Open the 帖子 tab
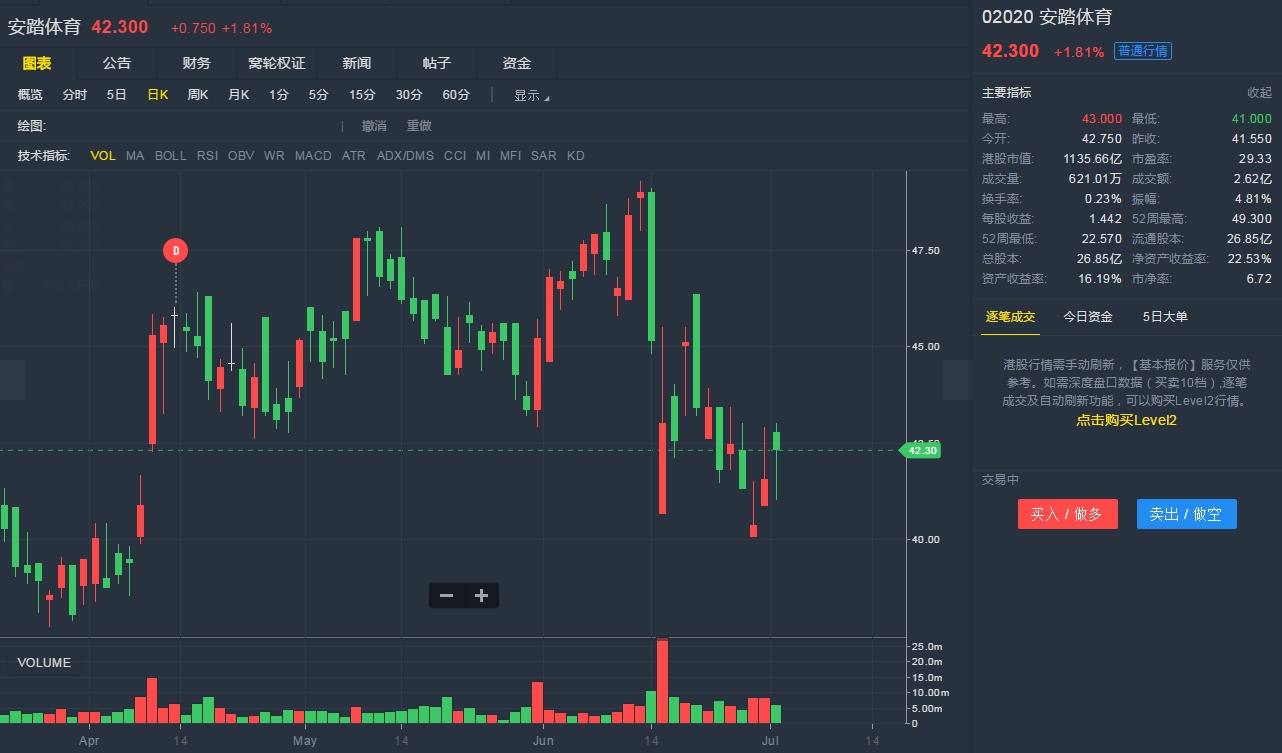Viewport: 1282px width, 753px height. coord(437,63)
